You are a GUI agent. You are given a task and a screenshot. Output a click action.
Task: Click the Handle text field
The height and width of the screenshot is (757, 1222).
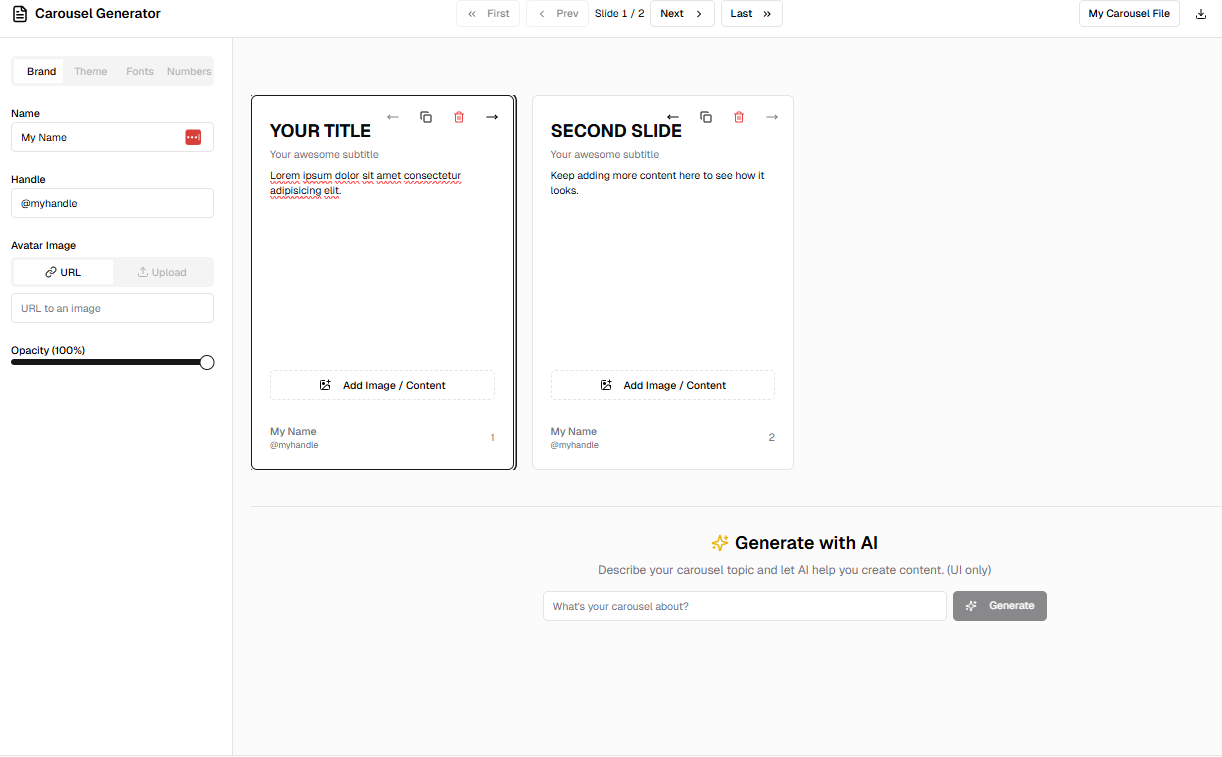coord(112,203)
